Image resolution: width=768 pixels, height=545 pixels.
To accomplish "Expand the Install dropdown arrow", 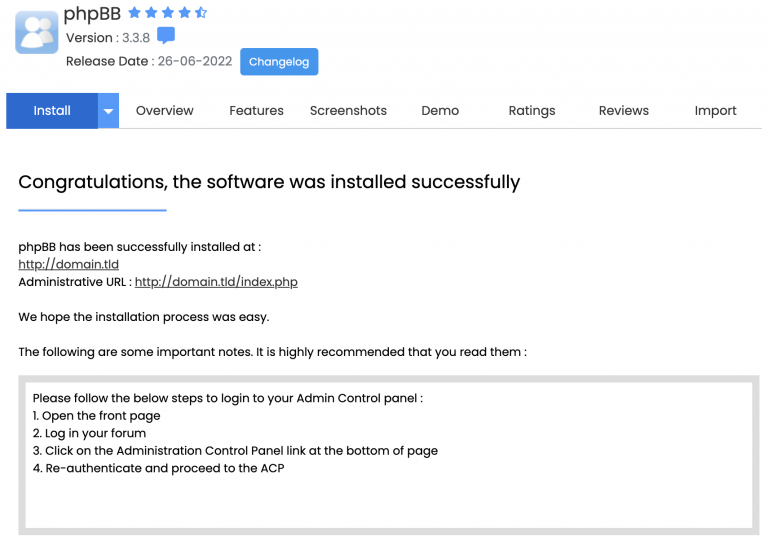I will pos(108,111).
